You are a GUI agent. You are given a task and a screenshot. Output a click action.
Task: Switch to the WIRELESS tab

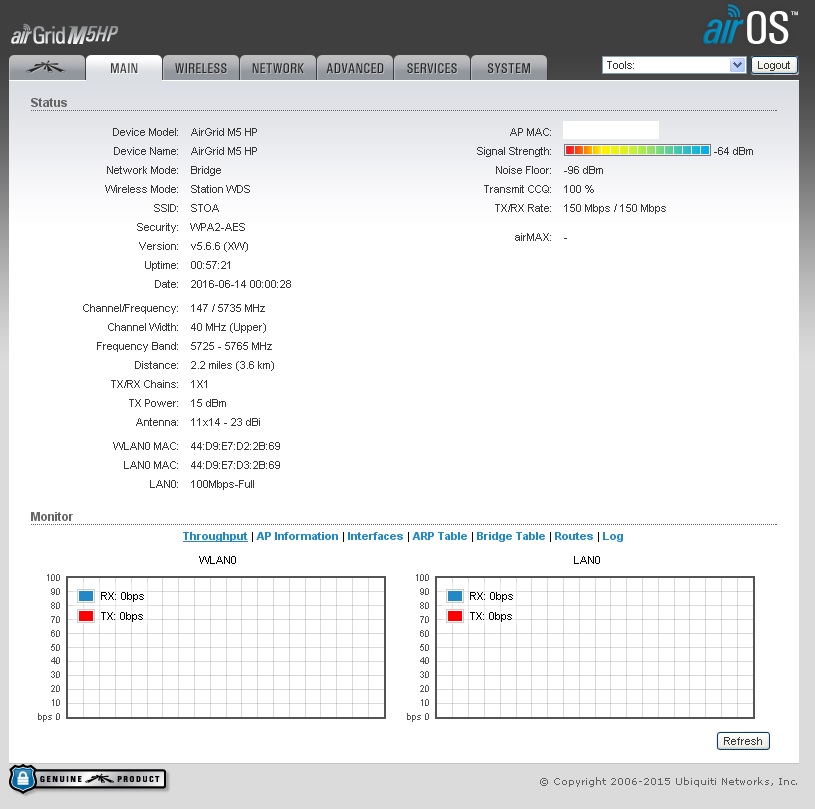[201, 68]
